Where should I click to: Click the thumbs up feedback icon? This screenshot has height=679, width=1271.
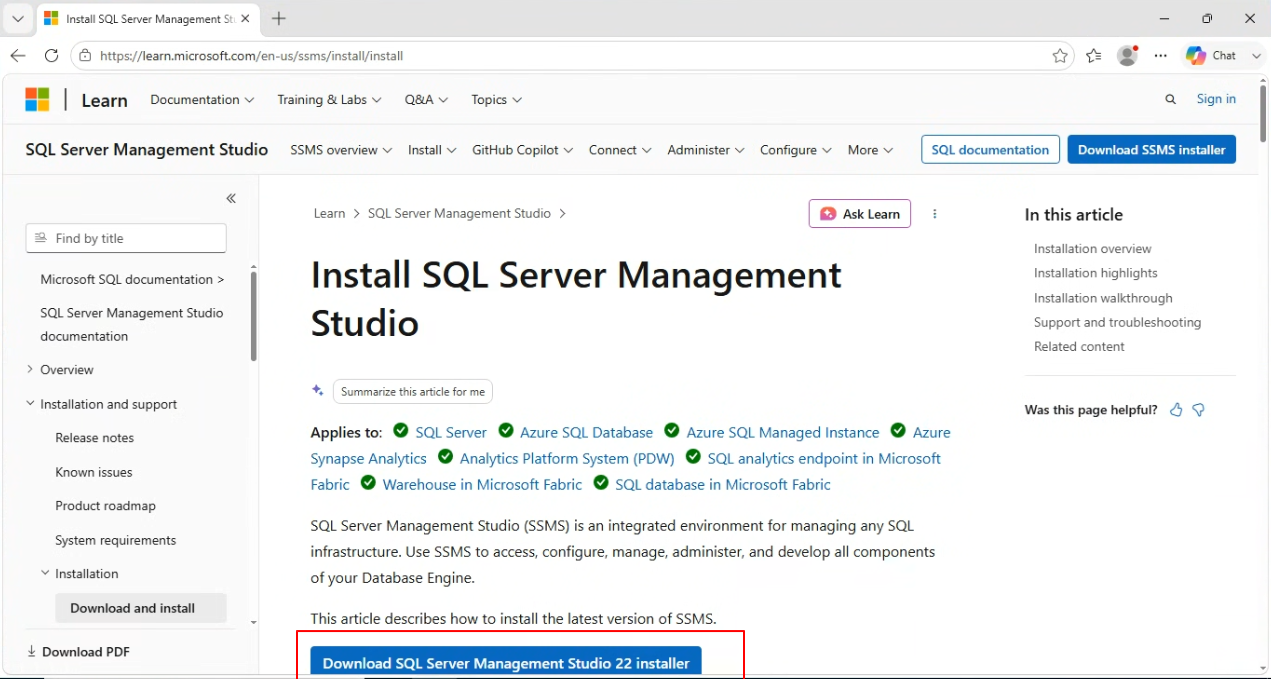(x=1176, y=410)
